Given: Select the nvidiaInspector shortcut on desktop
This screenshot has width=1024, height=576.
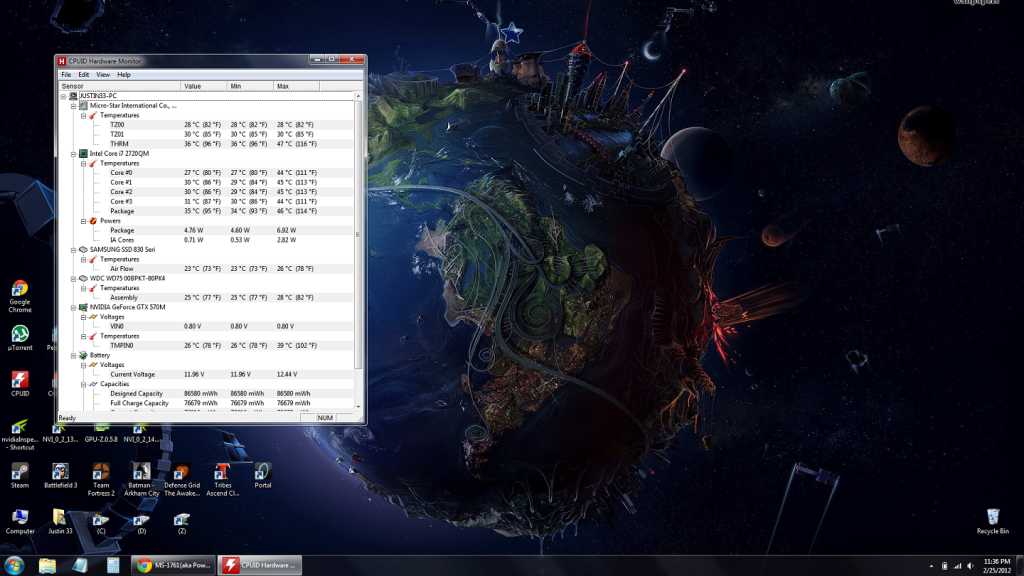Looking at the screenshot, I should (x=20, y=434).
